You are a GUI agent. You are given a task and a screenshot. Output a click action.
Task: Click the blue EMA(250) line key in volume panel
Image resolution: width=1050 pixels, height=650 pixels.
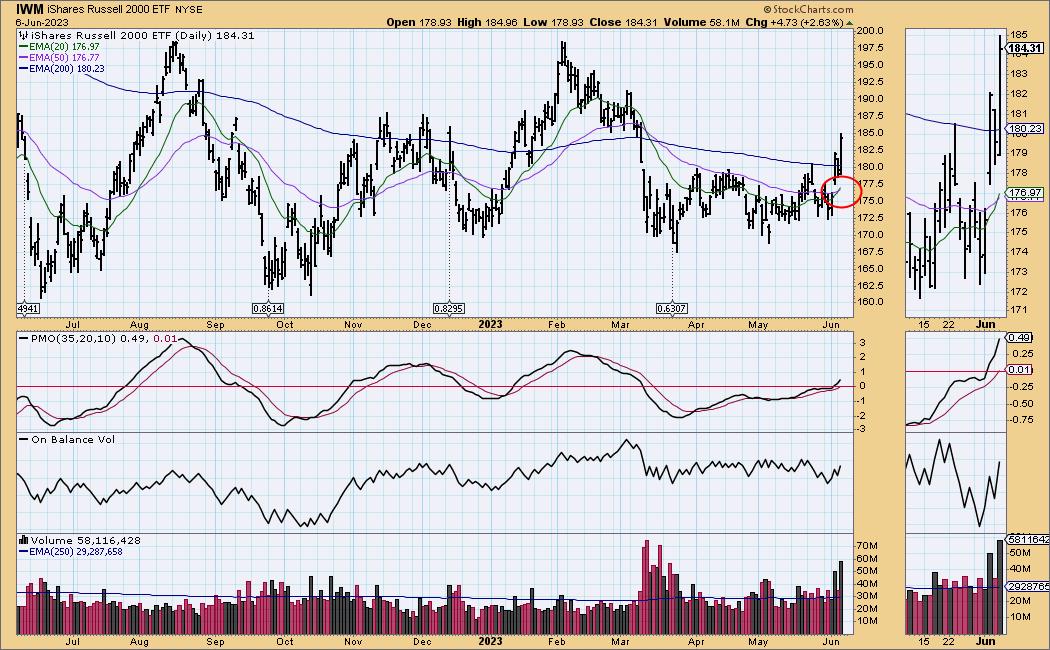23,552
